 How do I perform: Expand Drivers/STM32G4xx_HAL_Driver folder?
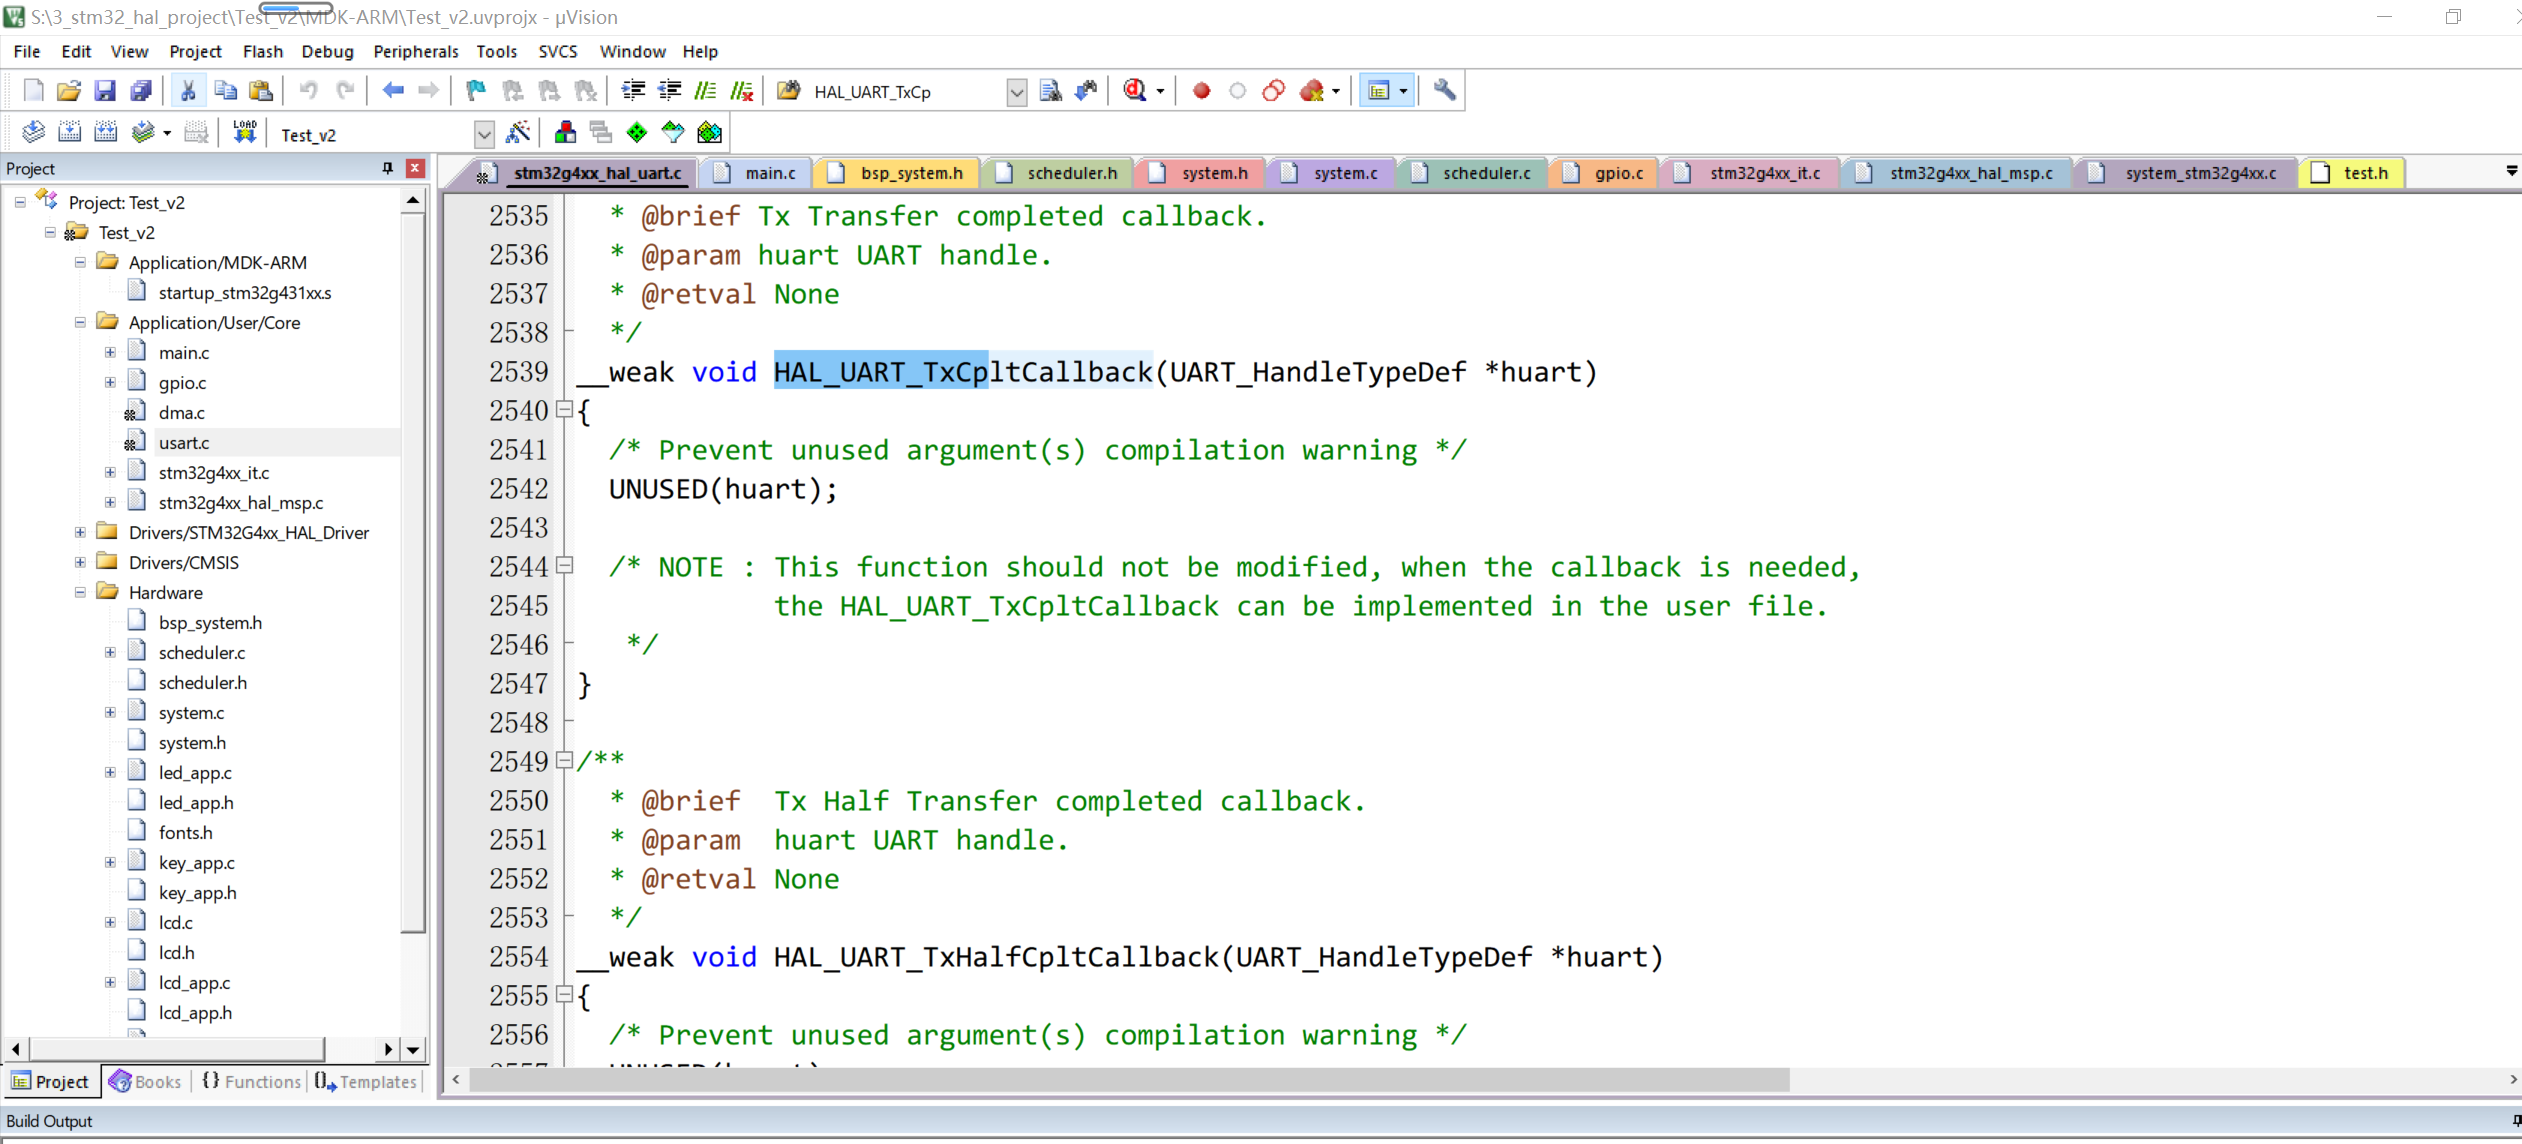click(x=80, y=532)
